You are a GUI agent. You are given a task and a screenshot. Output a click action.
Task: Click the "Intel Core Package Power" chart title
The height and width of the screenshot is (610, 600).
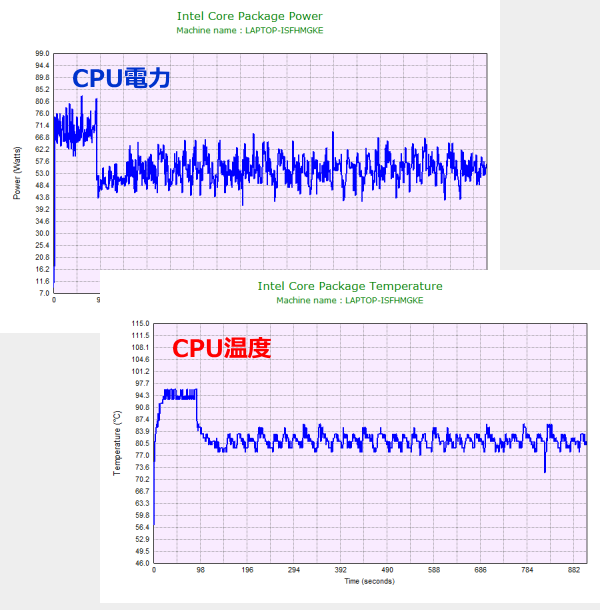(250, 16)
